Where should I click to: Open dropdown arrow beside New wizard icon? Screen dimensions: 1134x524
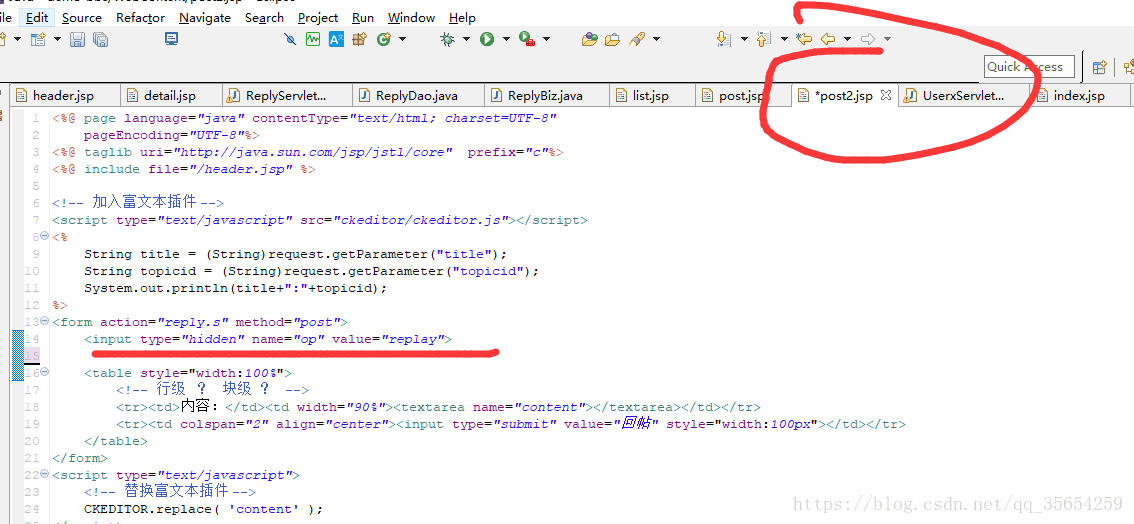(x=58, y=39)
